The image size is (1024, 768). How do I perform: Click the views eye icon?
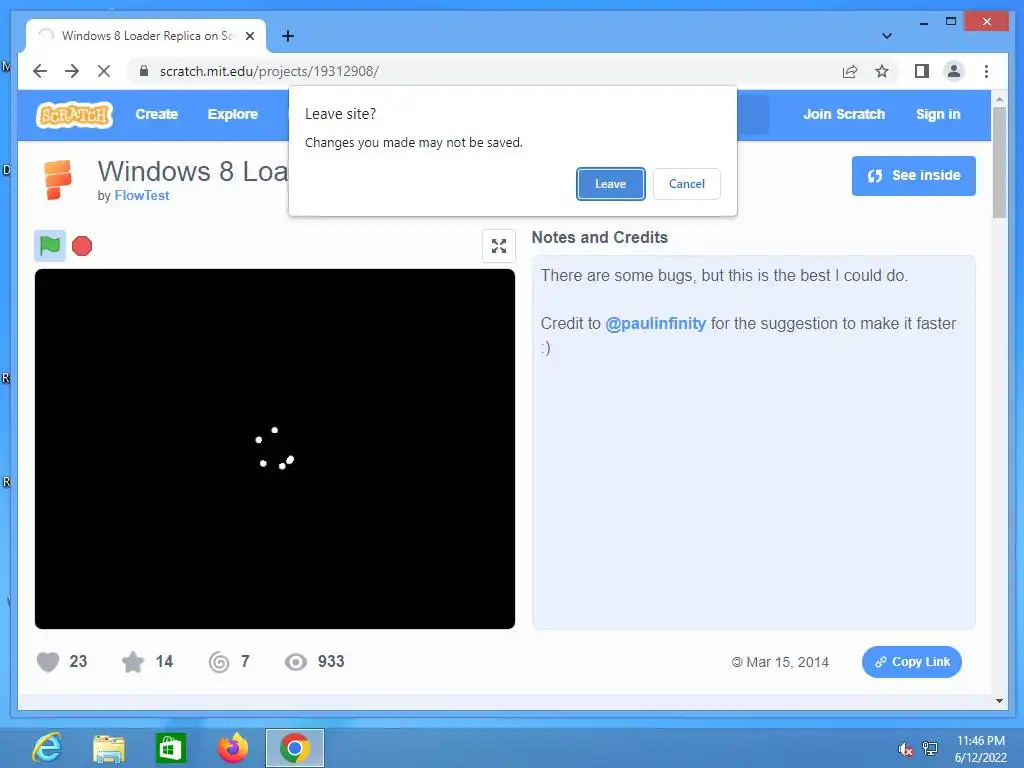pos(296,662)
